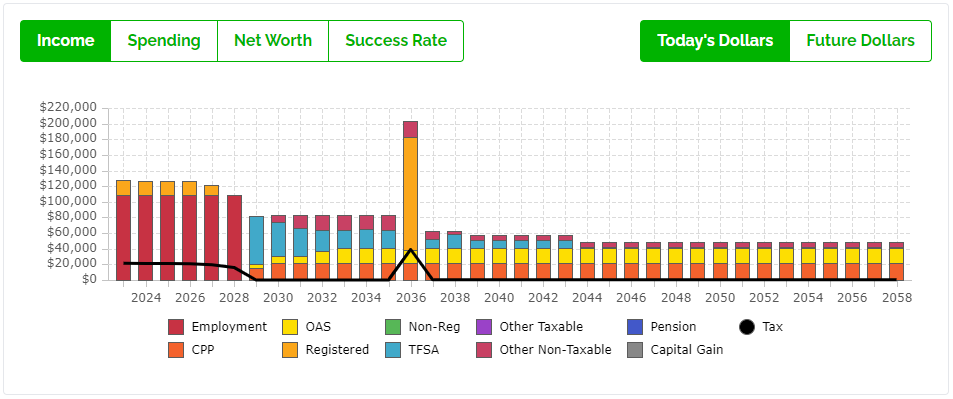Switch chart to Future Dollars
This screenshot has height=399, width=953.
(860, 41)
